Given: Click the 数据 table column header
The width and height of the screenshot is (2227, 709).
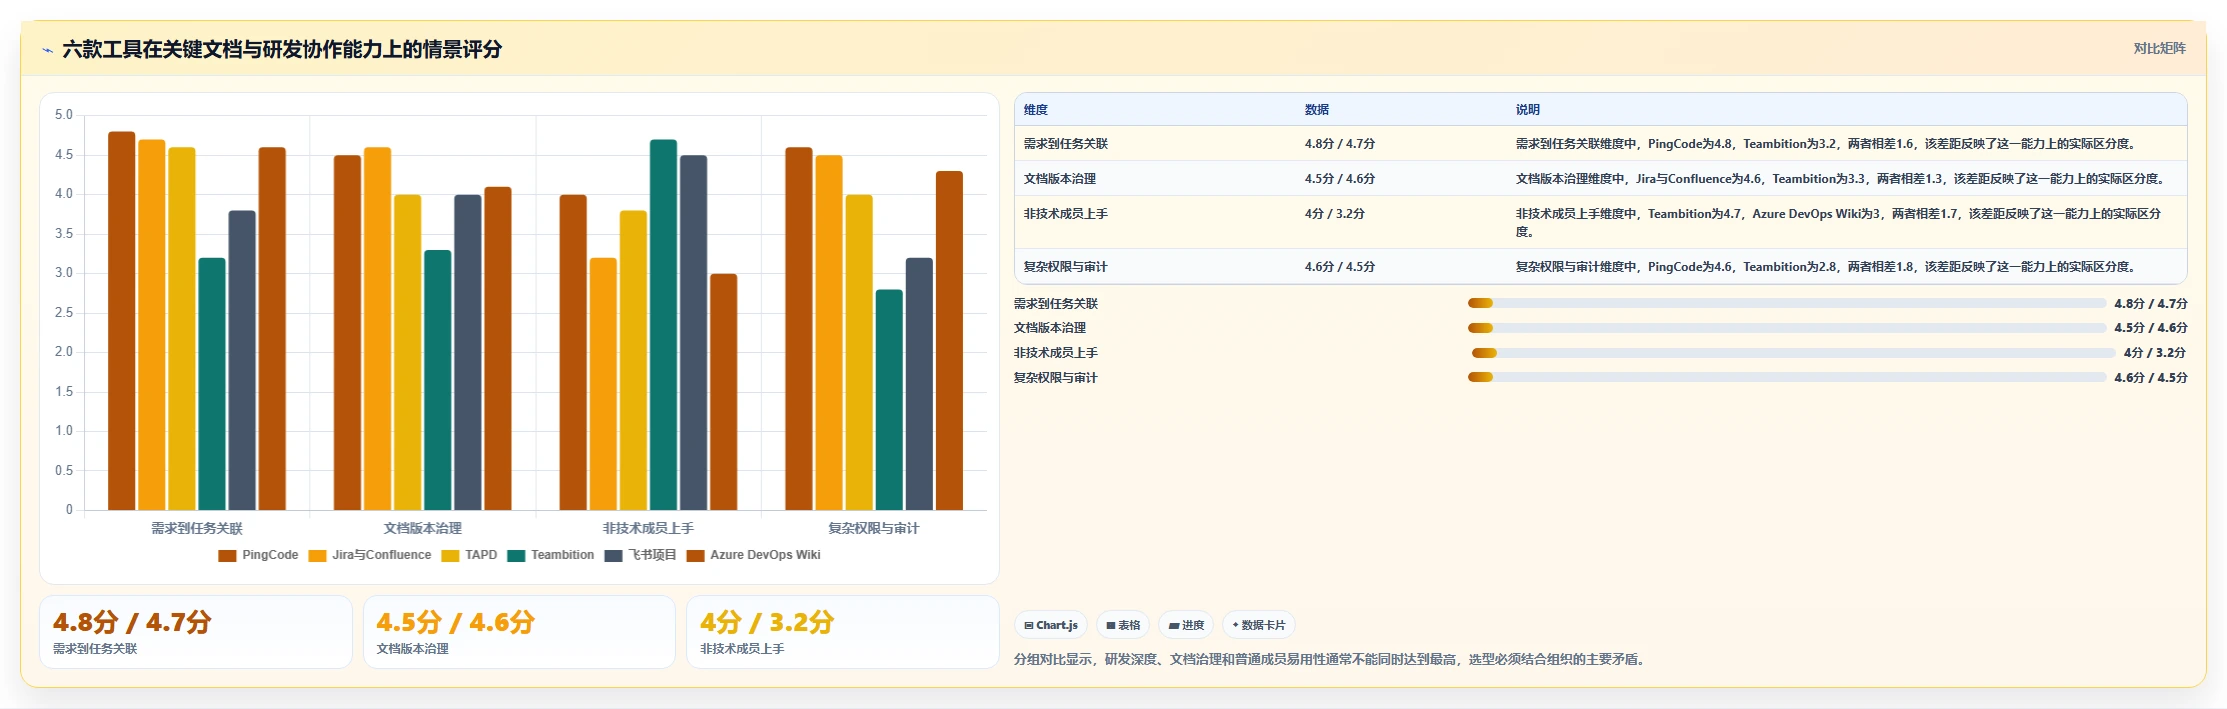Looking at the screenshot, I should (x=1317, y=110).
